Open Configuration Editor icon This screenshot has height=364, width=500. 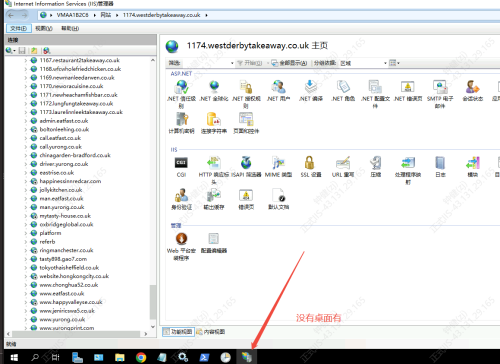pyautogui.click(x=214, y=239)
